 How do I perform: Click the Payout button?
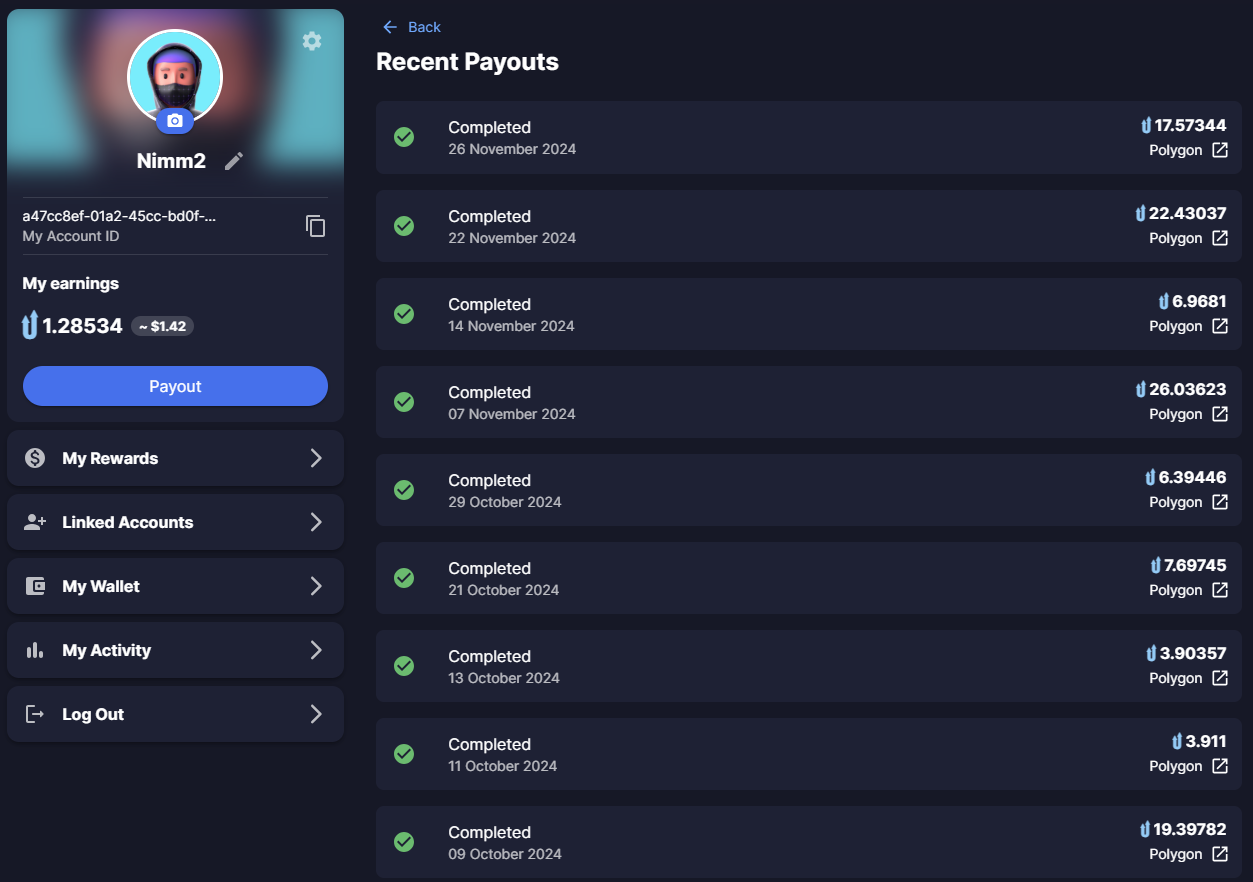point(175,386)
